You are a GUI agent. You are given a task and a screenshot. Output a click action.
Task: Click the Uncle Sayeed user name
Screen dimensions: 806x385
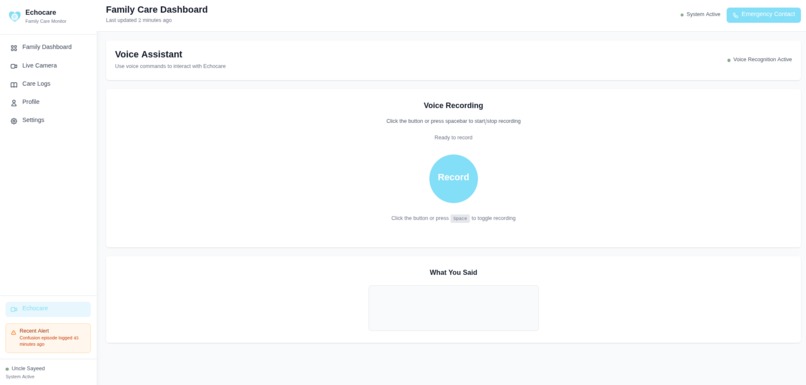28,369
